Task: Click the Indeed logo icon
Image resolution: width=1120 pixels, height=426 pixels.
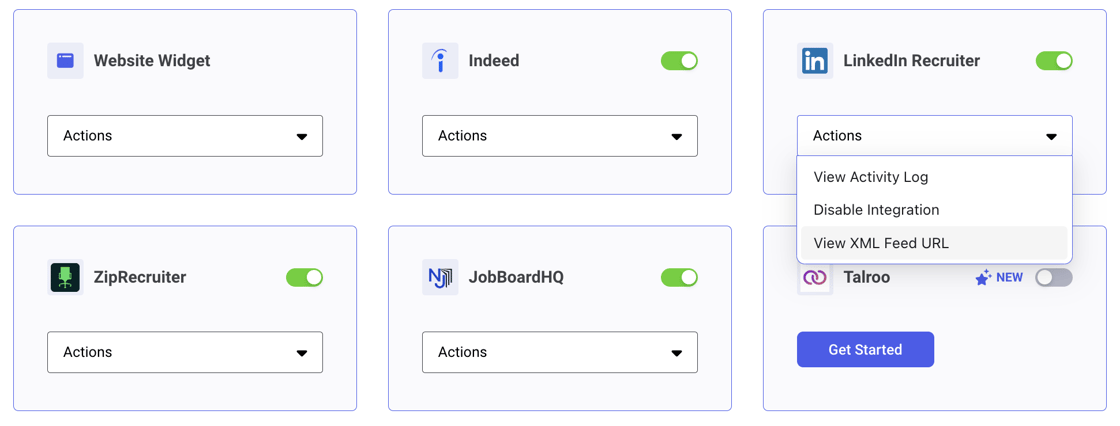Action: point(440,61)
